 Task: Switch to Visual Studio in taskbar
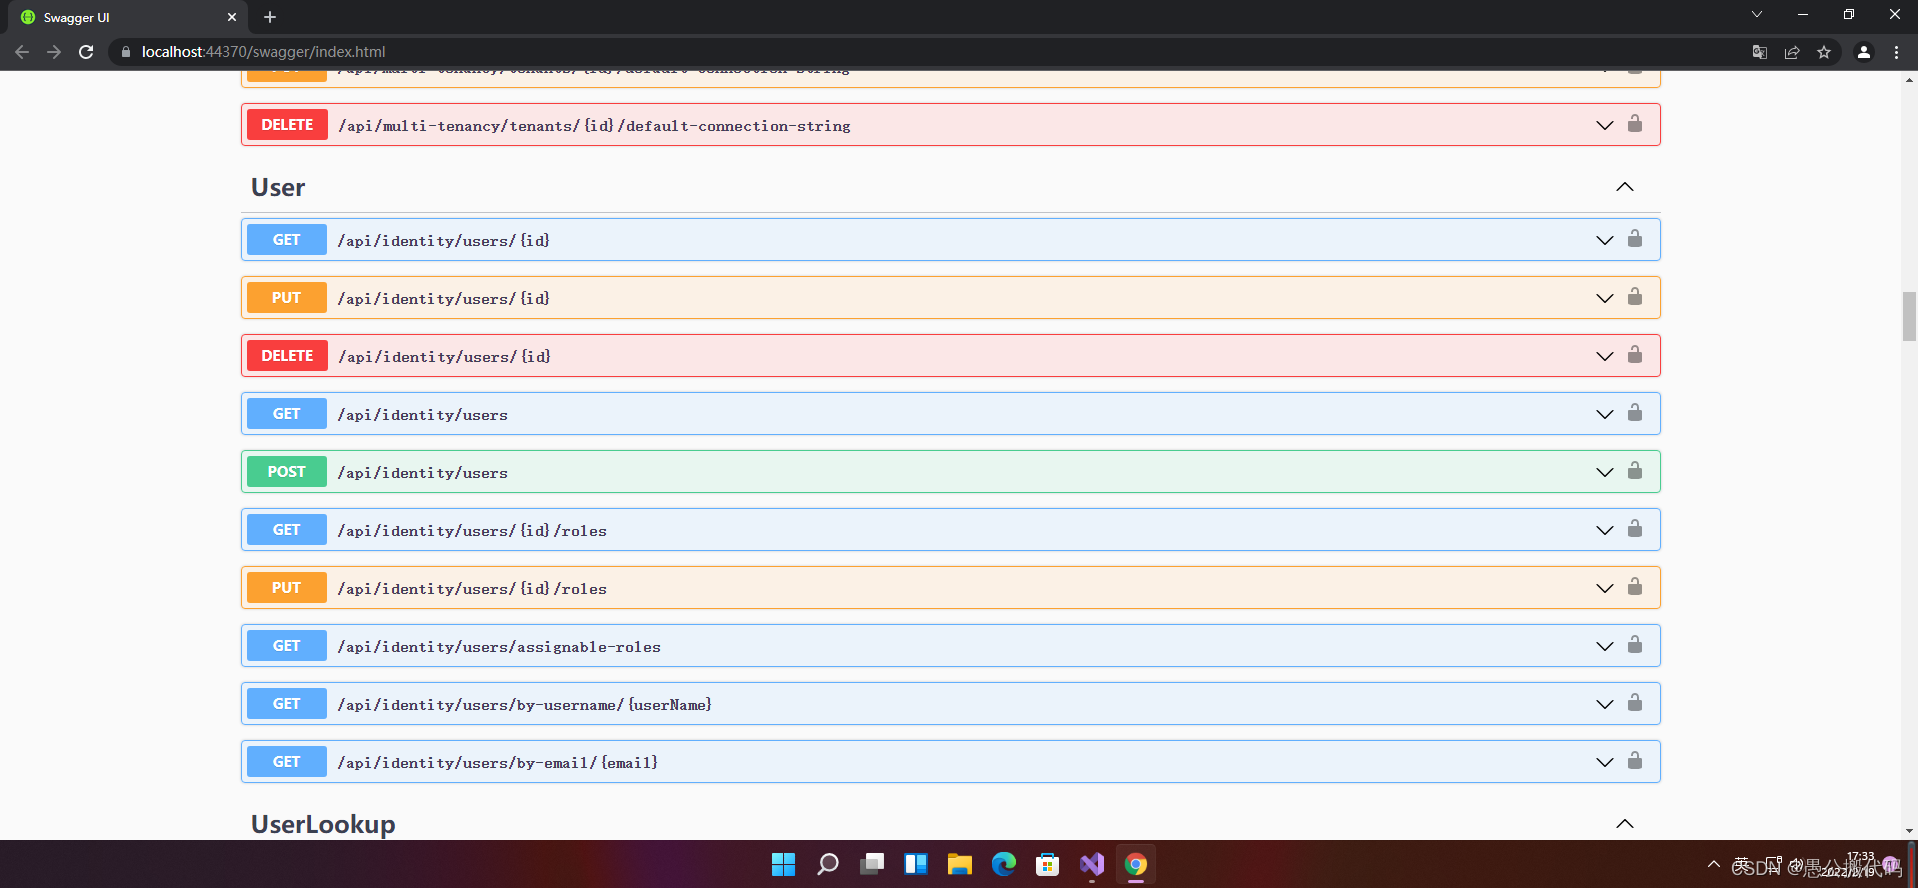[1092, 864]
